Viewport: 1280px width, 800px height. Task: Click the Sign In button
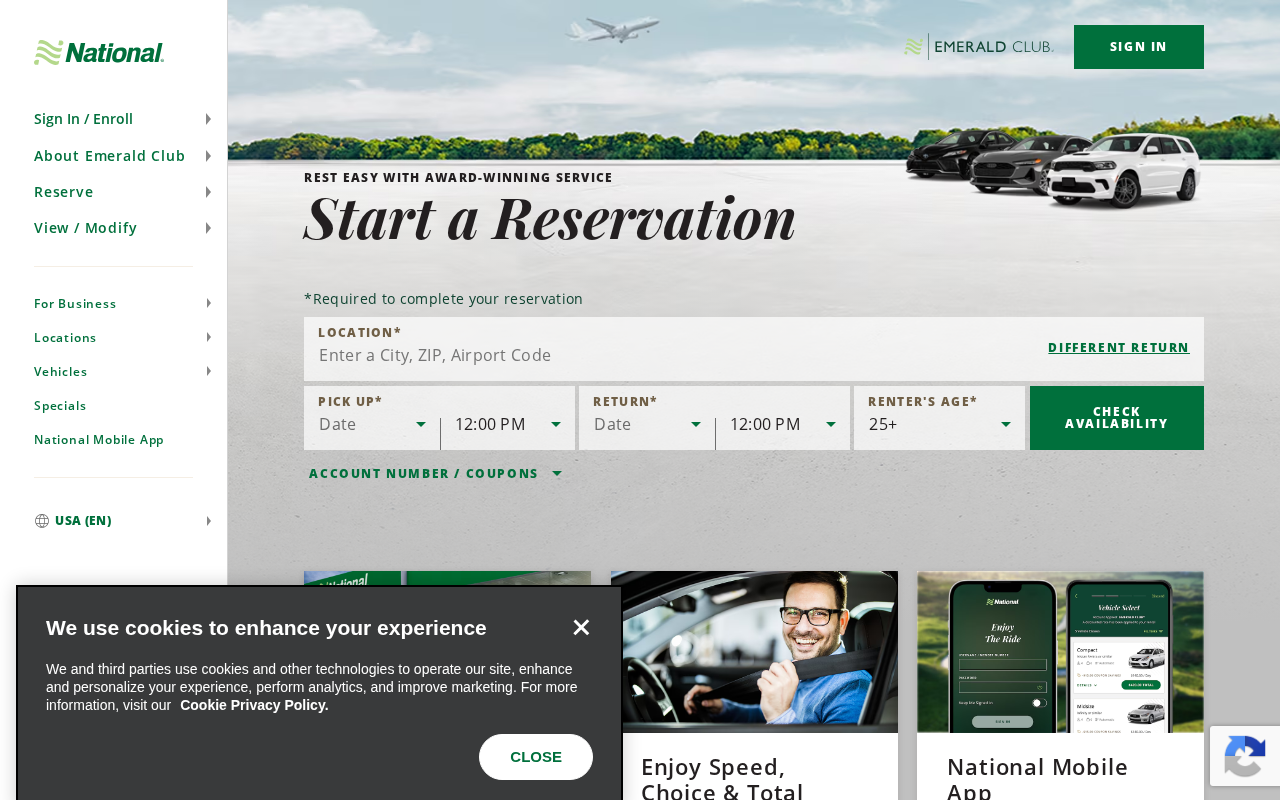1139,47
